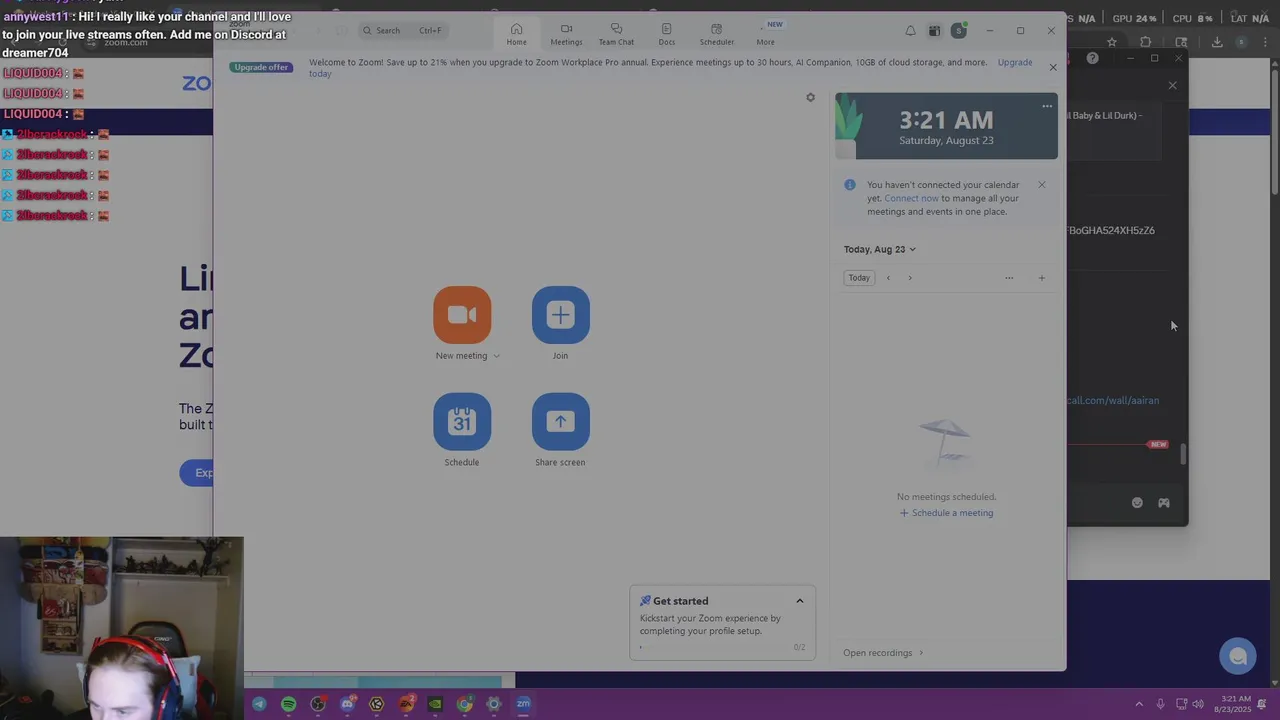Viewport: 1280px width, 720px height.
Task: Click browser downloads icon in background window
Action: coord(1217,42)
